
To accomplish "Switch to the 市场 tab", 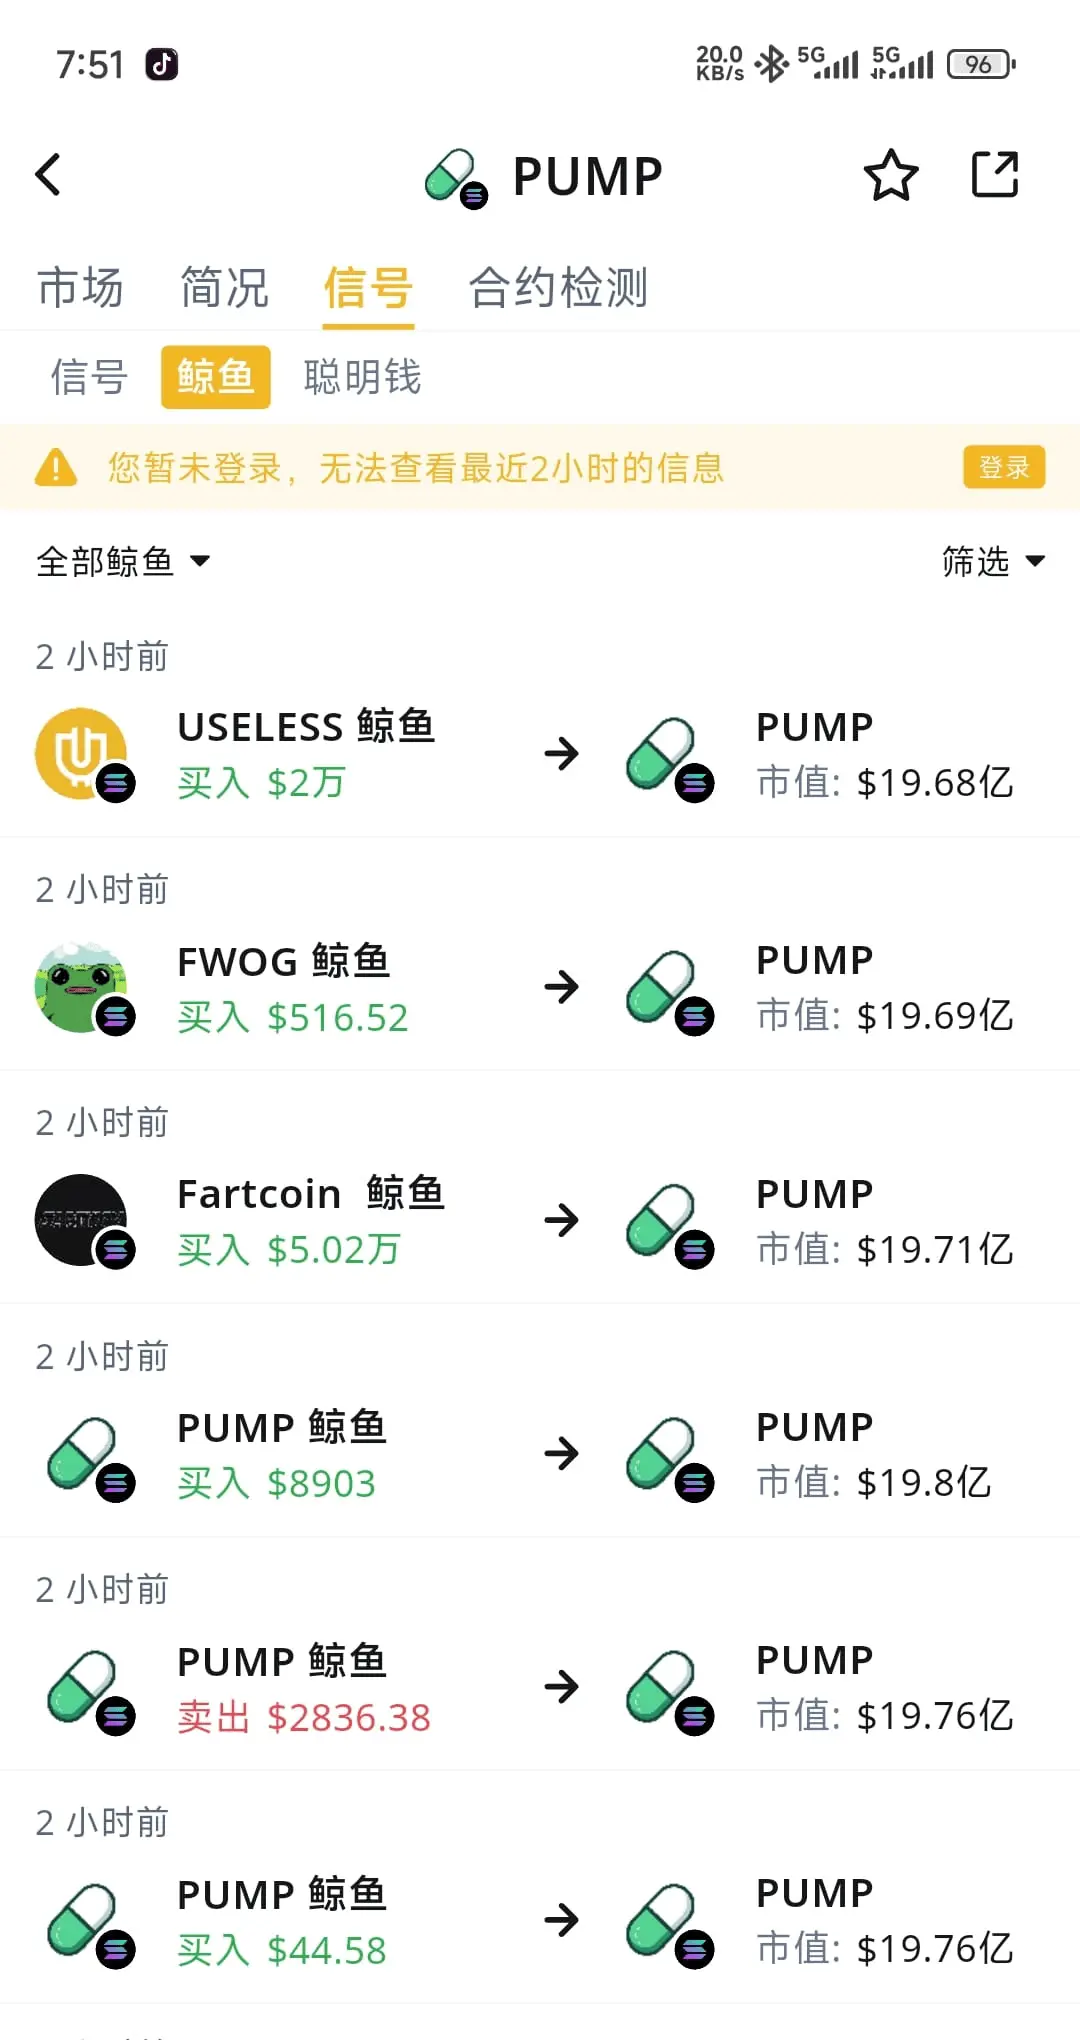I will click(x=80, y=288).
